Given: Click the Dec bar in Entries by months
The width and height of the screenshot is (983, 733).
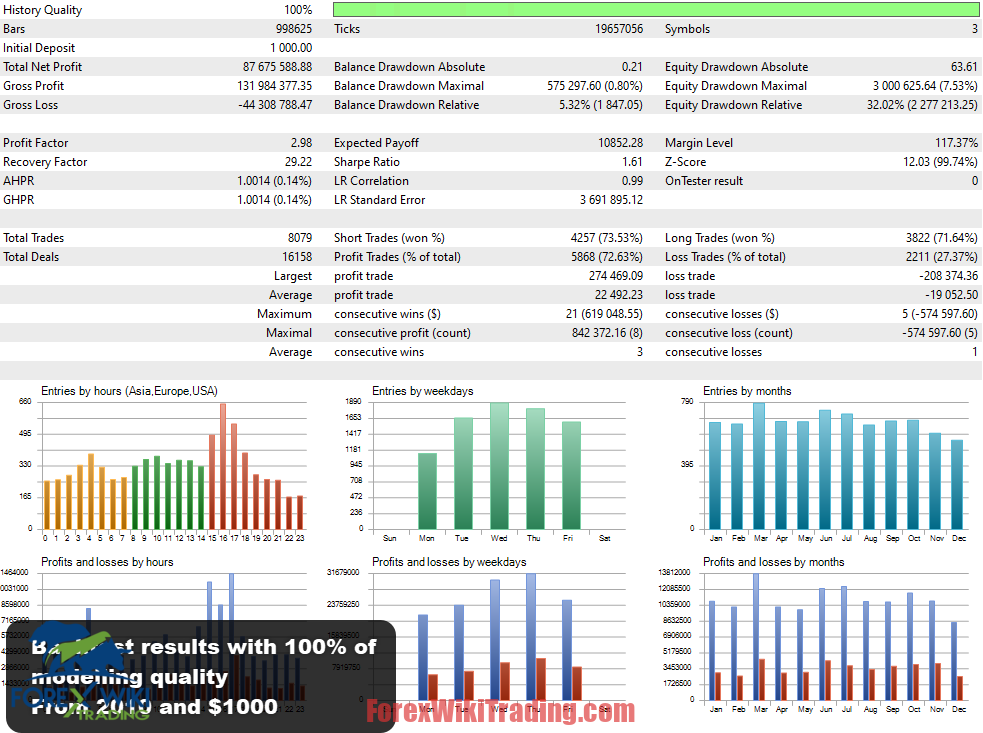Looking at the screenshot, I should tap(957, 484).
